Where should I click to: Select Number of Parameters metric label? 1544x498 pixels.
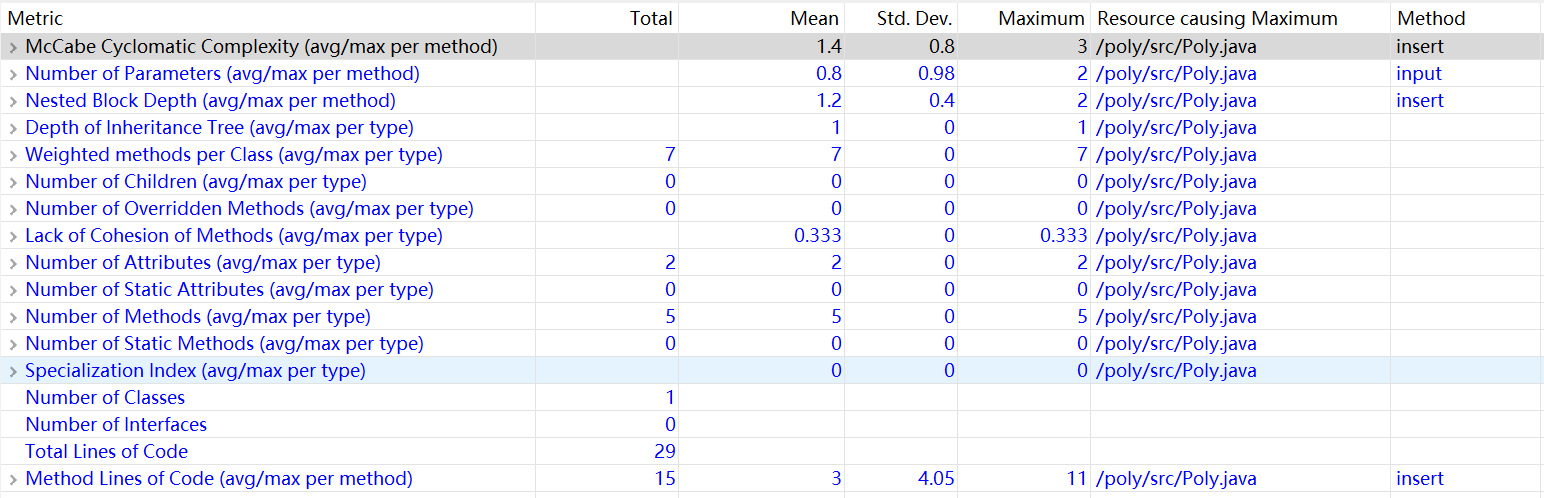(222, 74)
